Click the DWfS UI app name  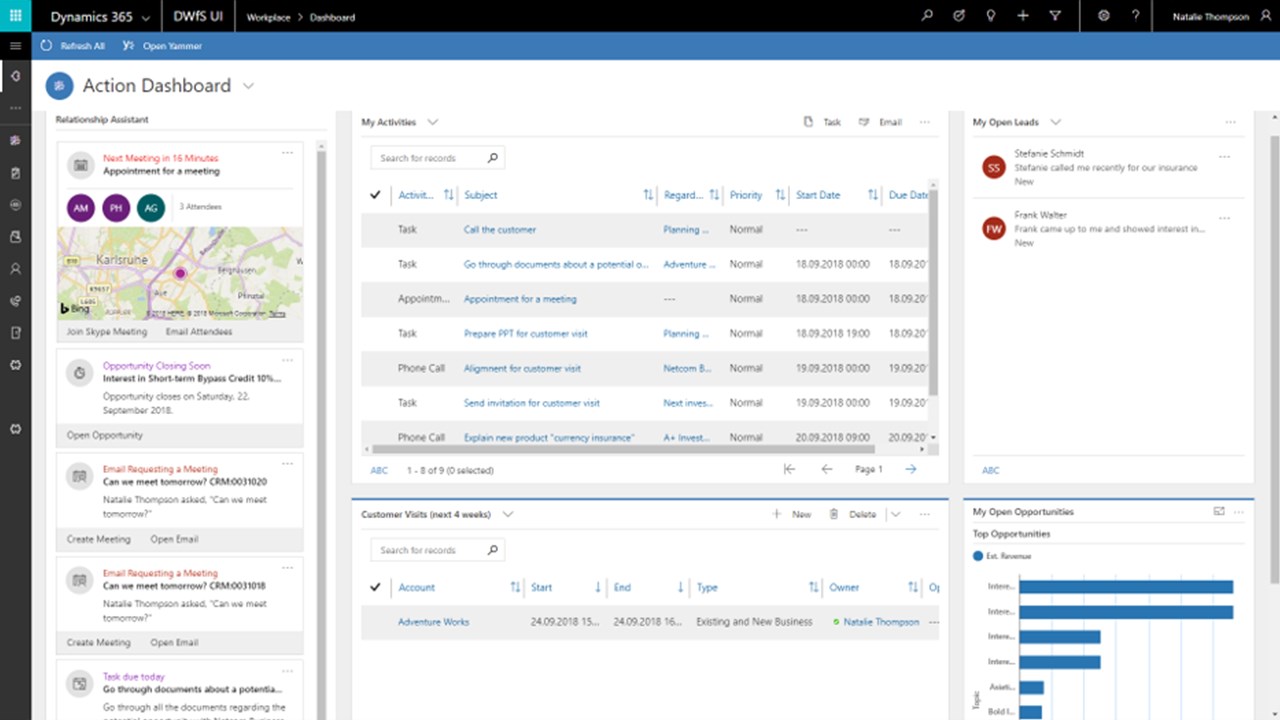point(199,17)
